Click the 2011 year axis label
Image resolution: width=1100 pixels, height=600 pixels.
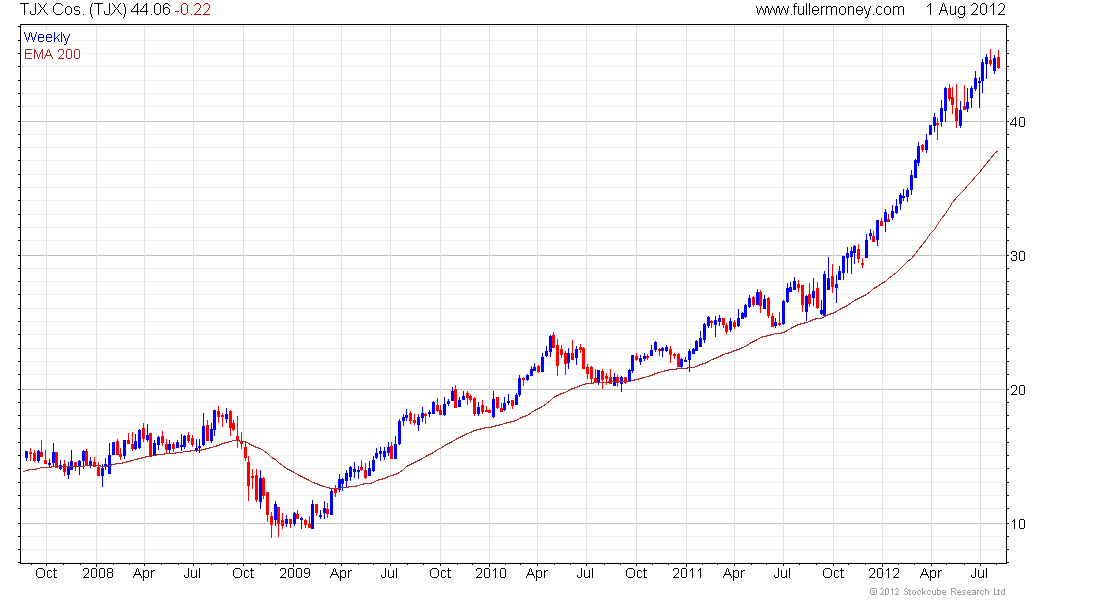point(688,573)
